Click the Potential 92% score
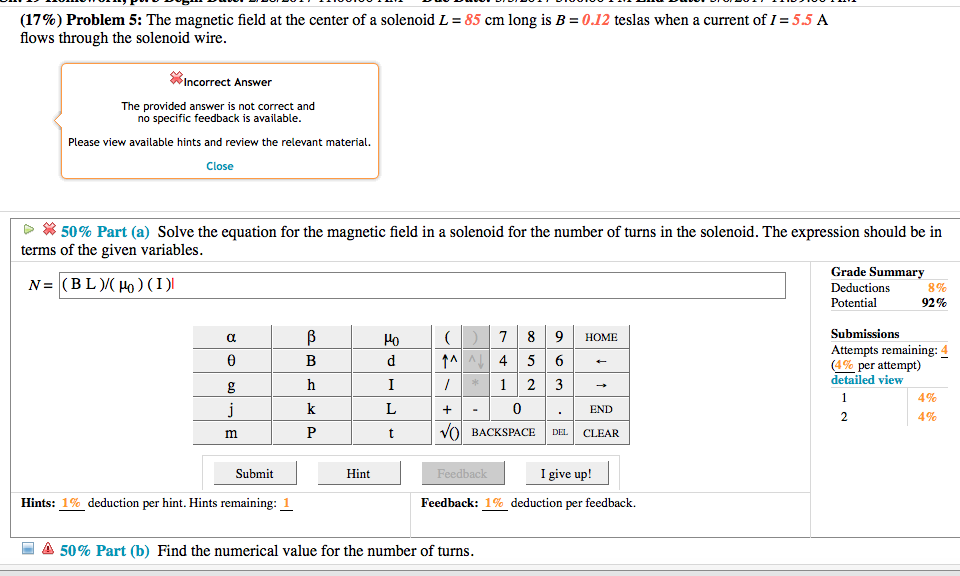 pos(934,303)
